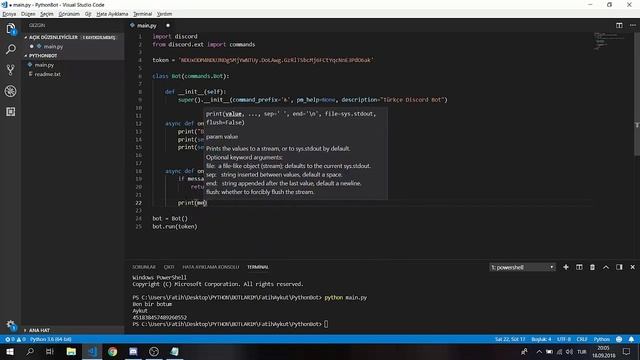Open the Extensions view in activity bar
Screen dimensions: 640x360
[x=11, y=111]
